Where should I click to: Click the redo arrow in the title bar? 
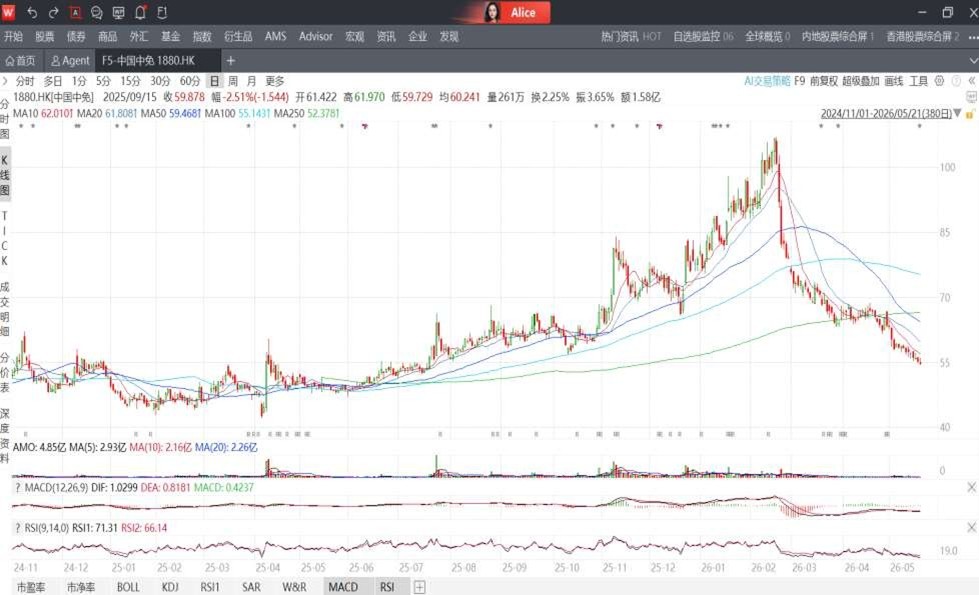[54, 12]
